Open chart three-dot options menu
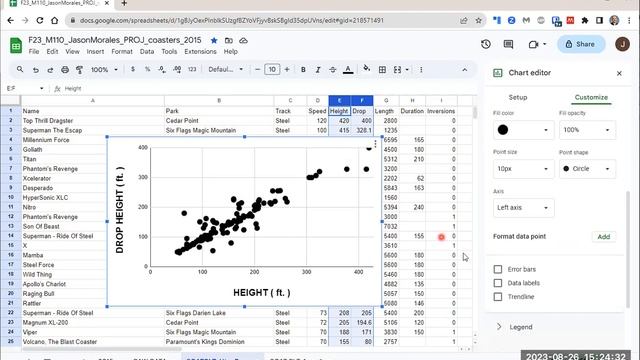This screenshot has height=360, width=640. click(x=375, y=144)
